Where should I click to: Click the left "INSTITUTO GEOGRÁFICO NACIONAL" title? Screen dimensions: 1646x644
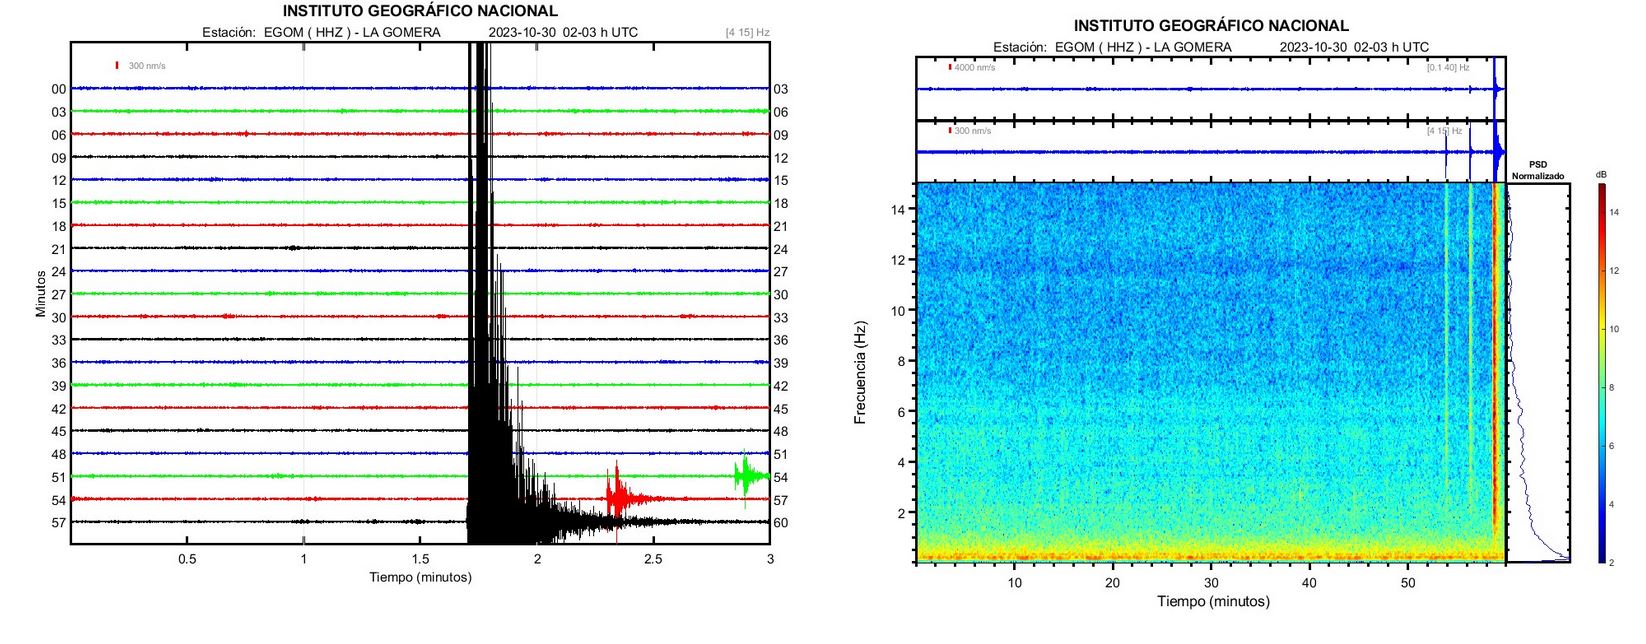click(x=420, y=11)
